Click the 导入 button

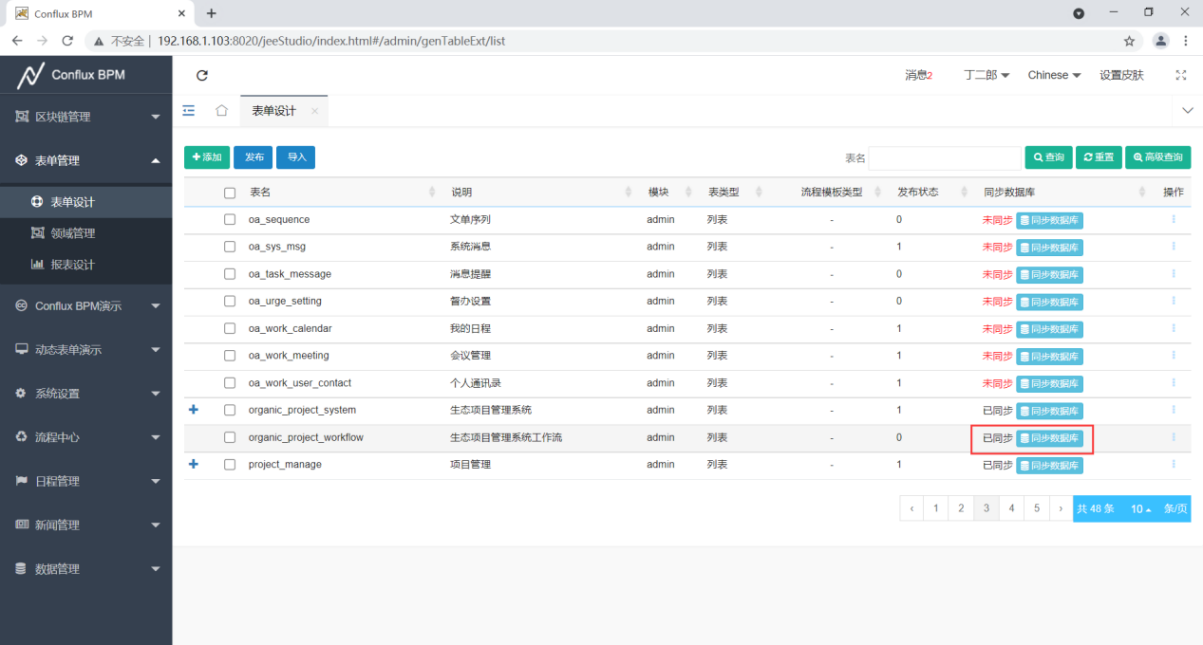(296, 157)
